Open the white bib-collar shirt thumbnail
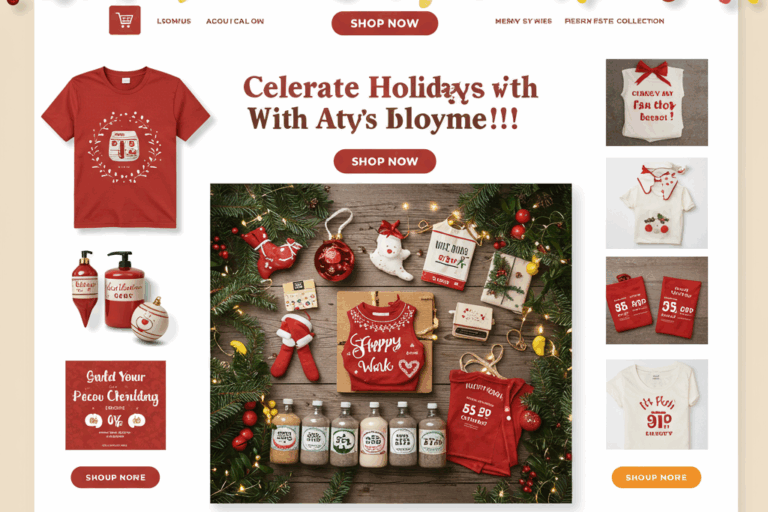768x512 pixels. point(656,203)
